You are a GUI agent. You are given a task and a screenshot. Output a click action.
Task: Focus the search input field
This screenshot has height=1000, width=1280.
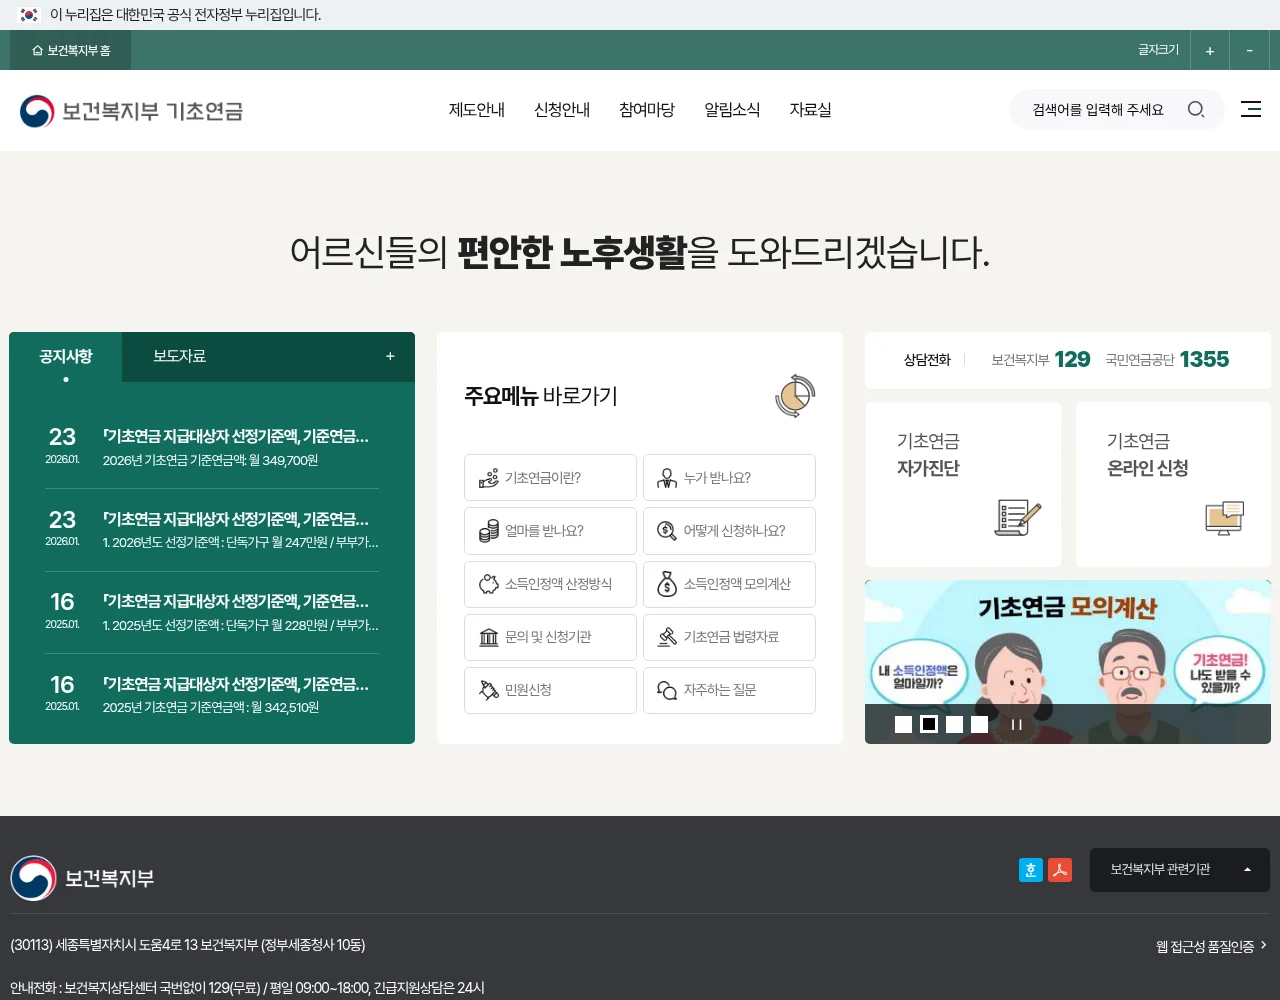[x=1100, y=110]
